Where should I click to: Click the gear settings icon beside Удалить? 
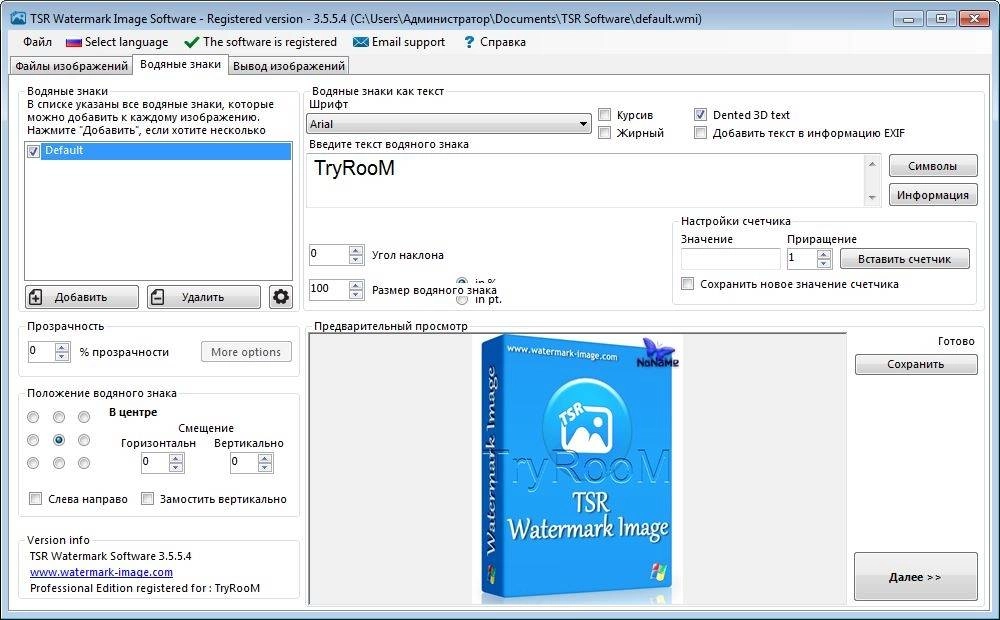[281, 297]
